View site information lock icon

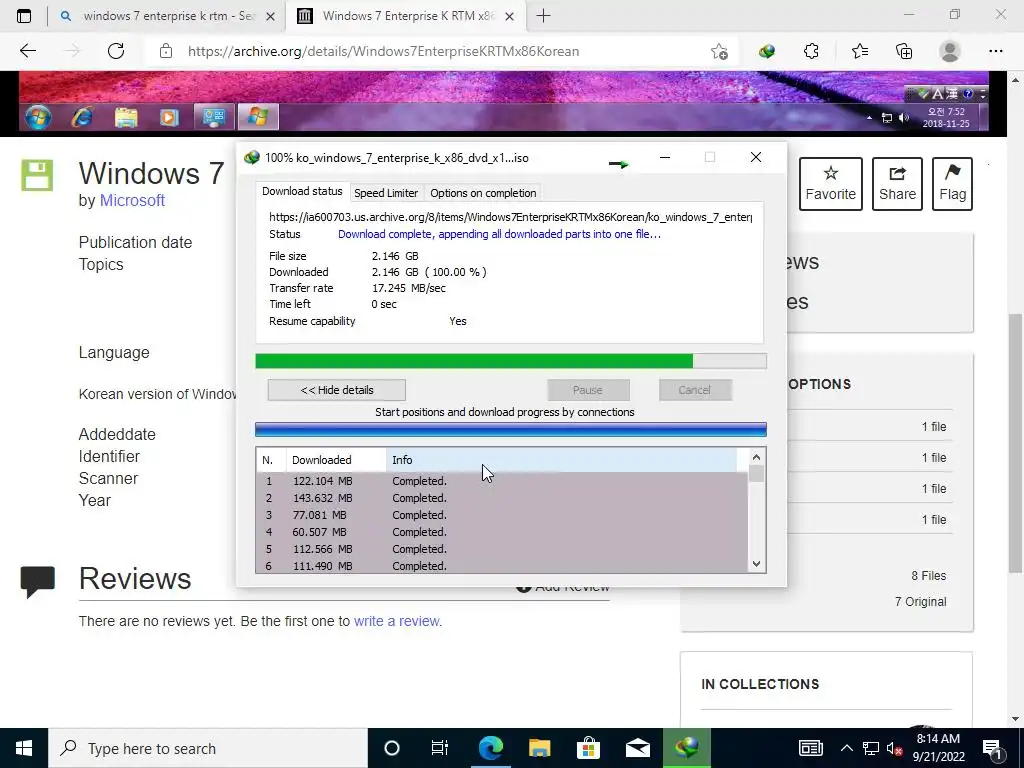166,51
